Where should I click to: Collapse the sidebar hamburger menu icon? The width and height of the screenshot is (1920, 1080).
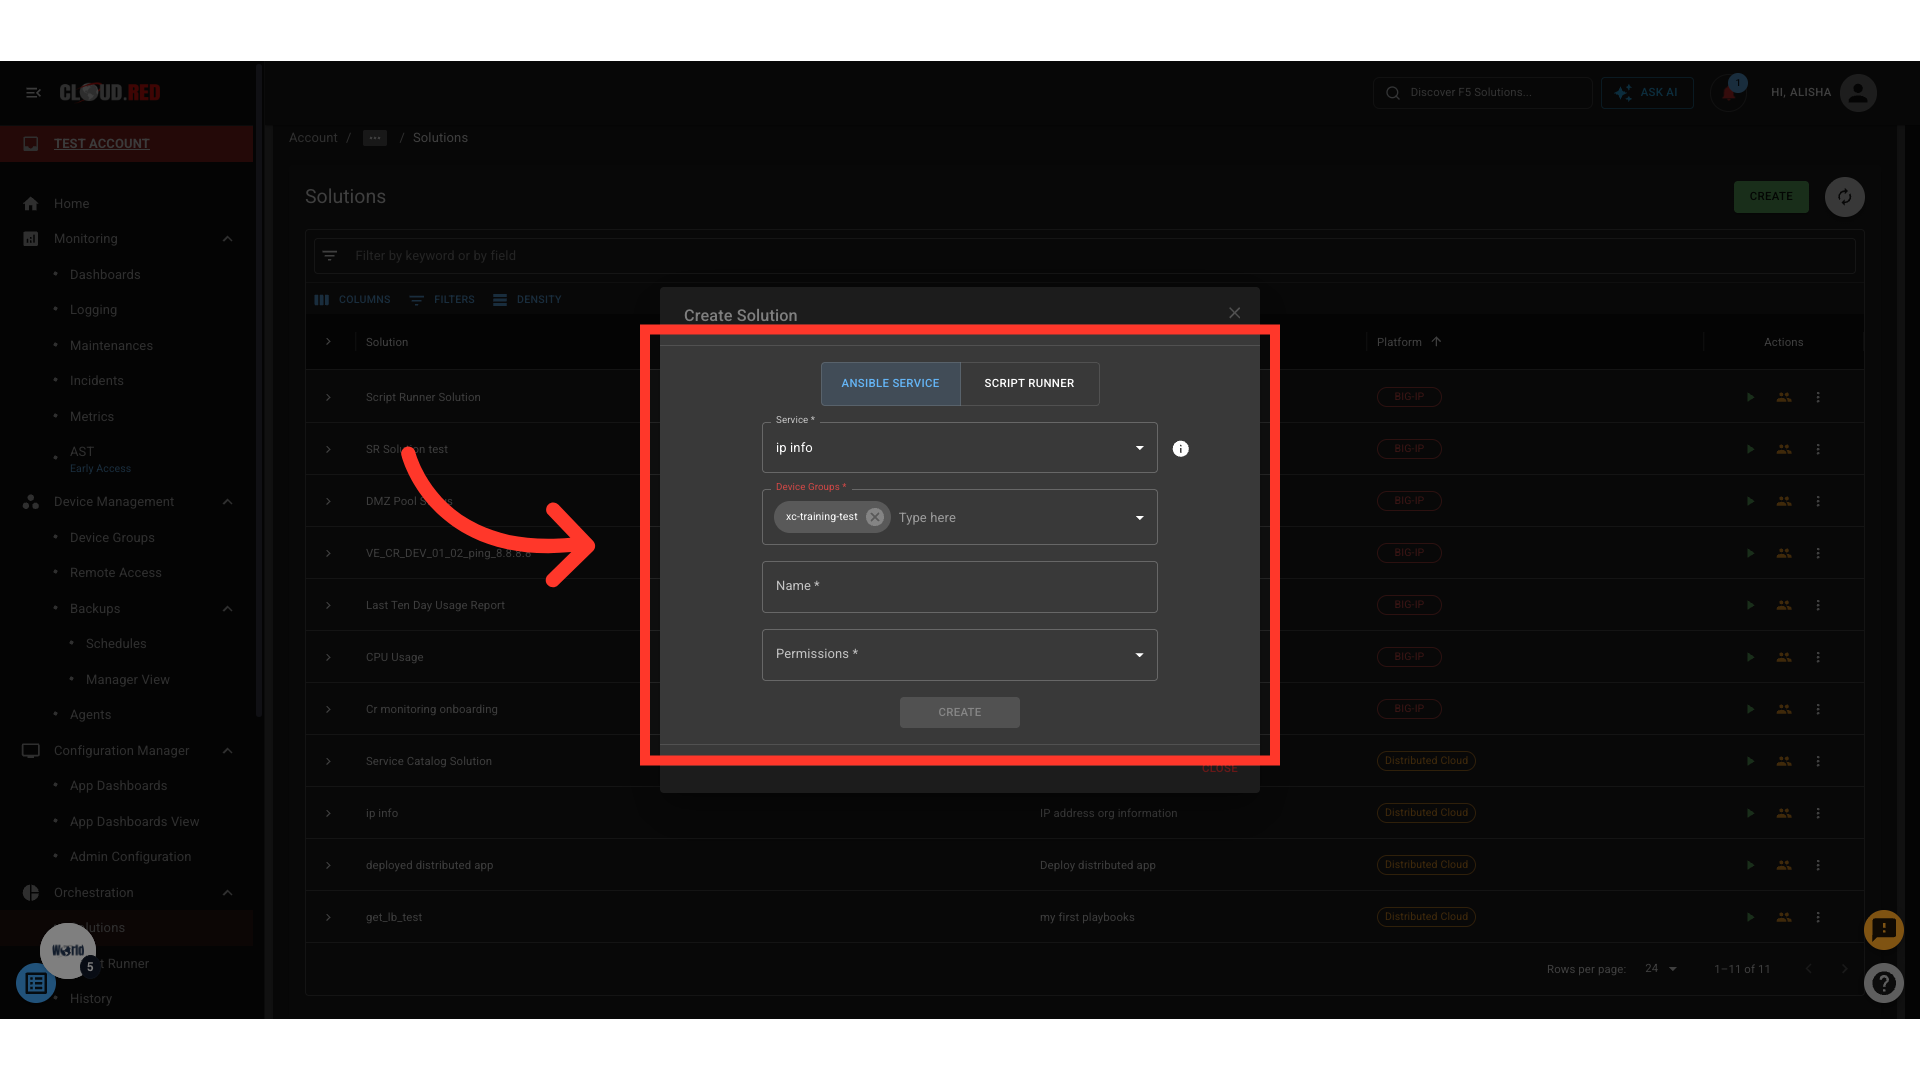click(33, 93)
